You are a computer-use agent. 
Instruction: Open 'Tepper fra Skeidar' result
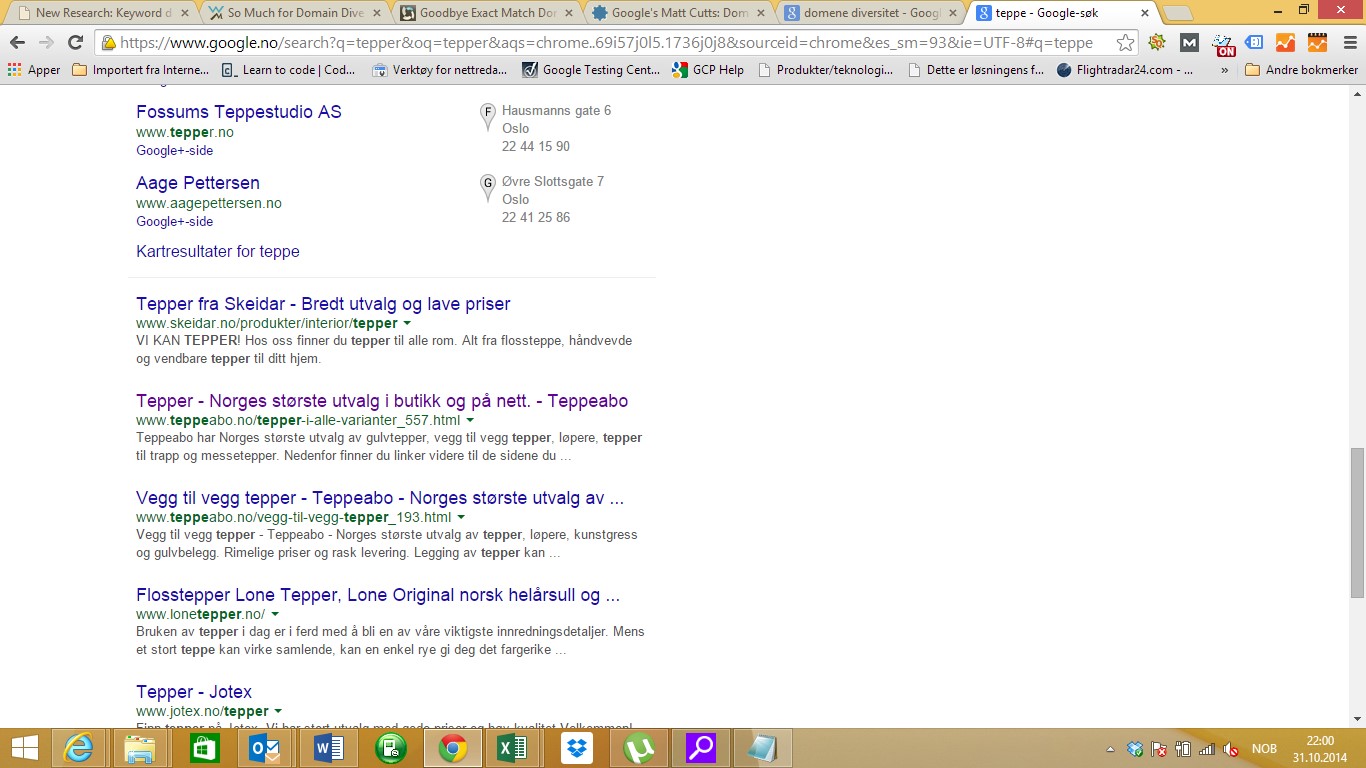point(323,304)
